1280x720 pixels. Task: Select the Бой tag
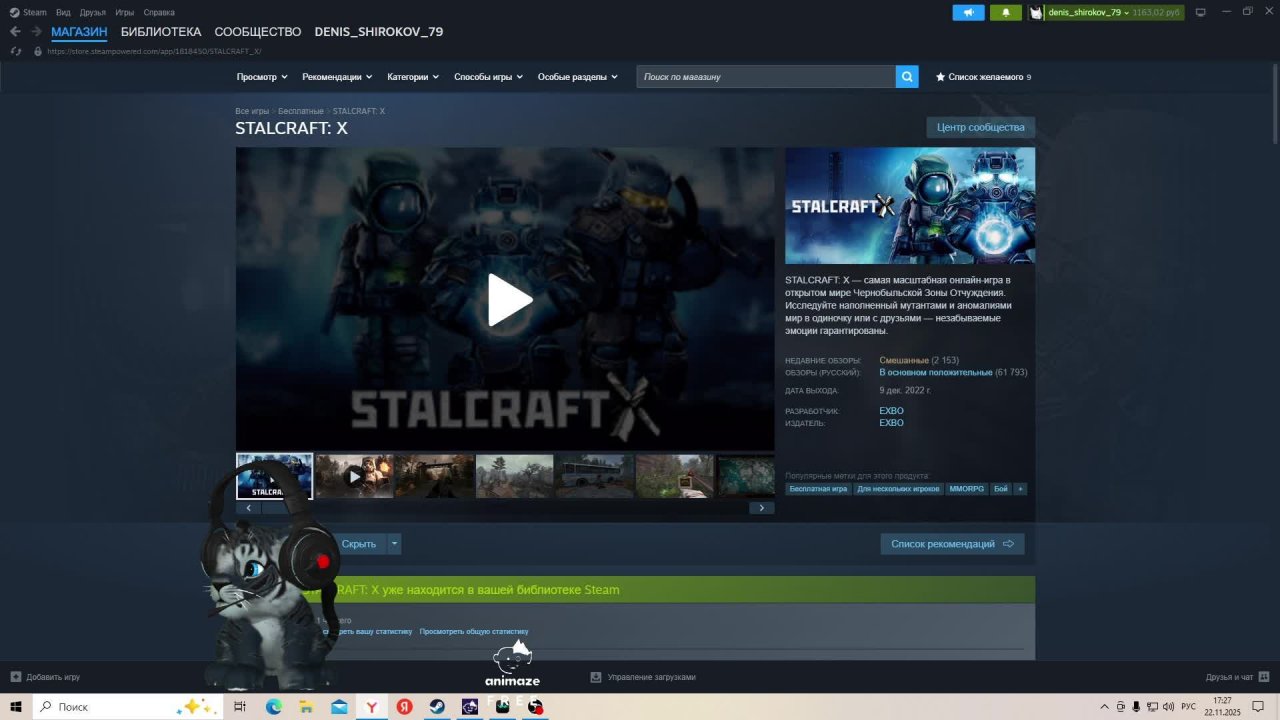(x=1001, y=489)
